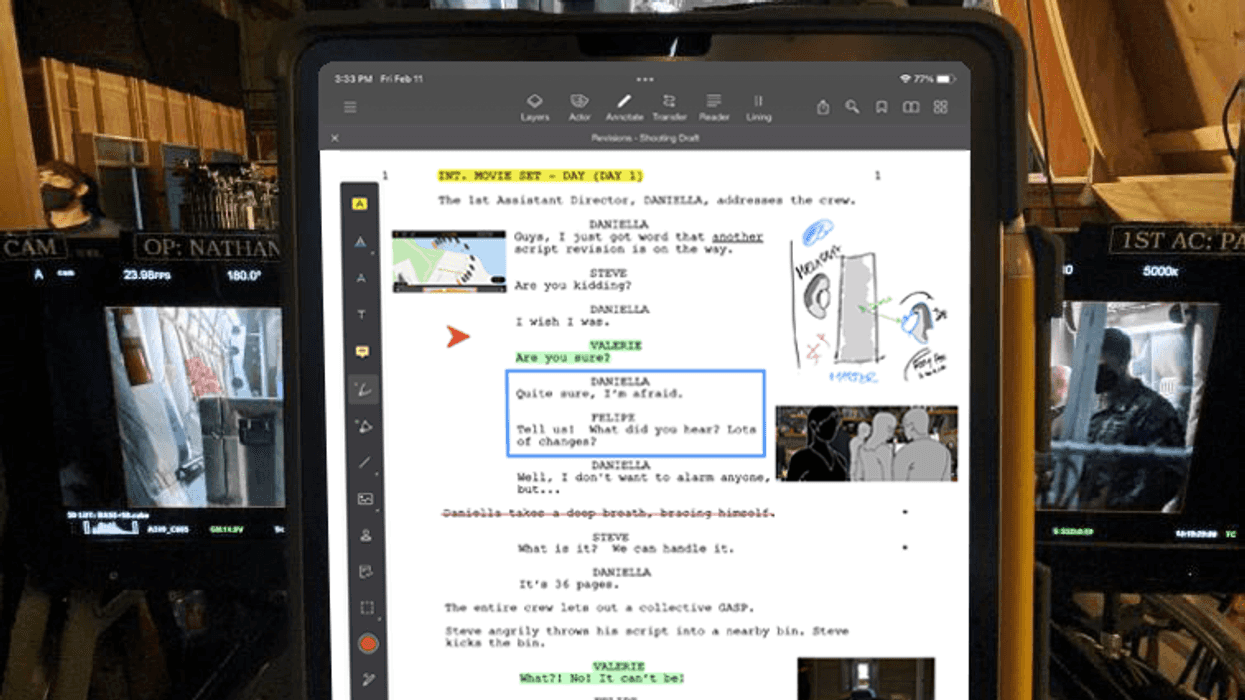1245x700 pixels.
Task: Select the freehand ink drawing tool
Action: pyautogui.click(x=363, y=389)
